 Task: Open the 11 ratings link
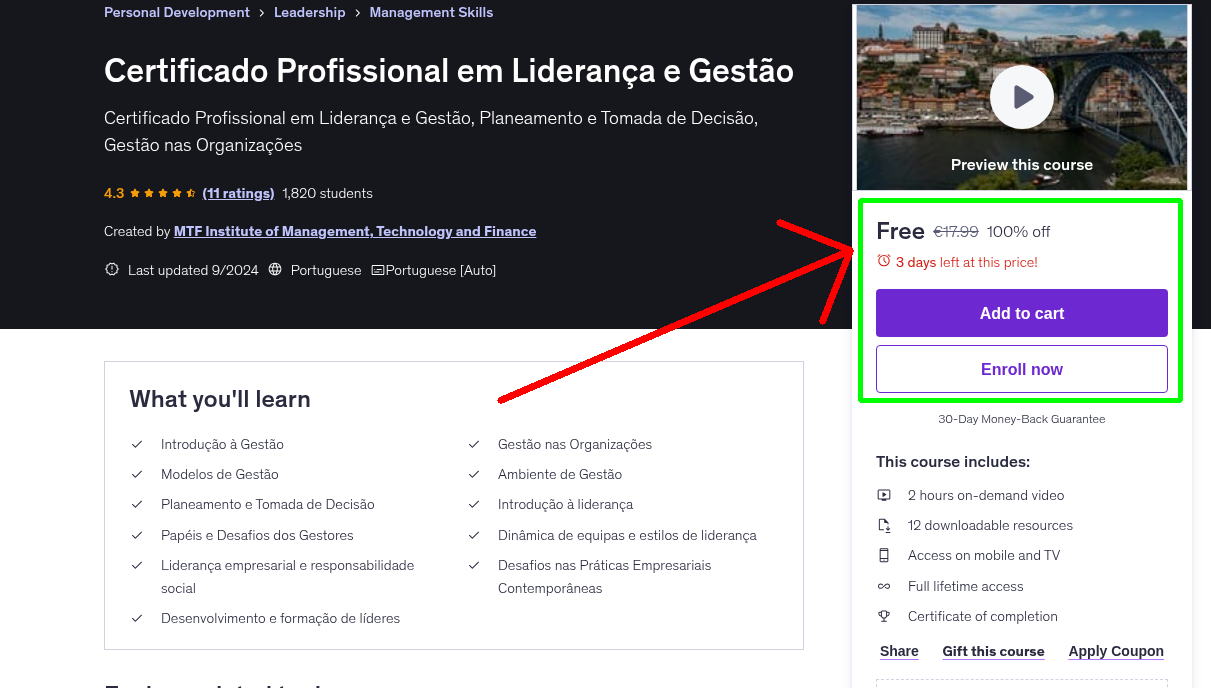(x=238, y=193)
